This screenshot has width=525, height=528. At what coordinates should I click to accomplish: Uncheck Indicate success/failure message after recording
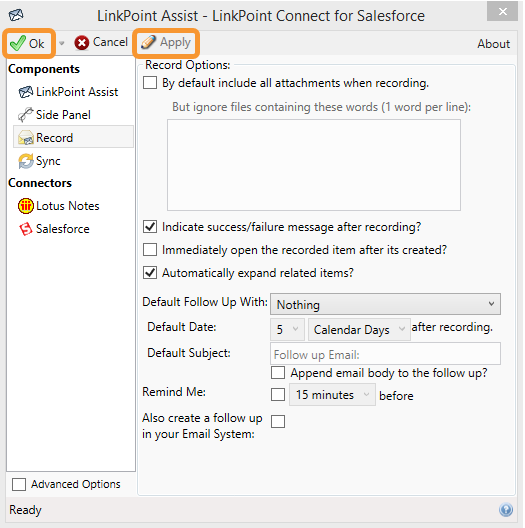150,227
